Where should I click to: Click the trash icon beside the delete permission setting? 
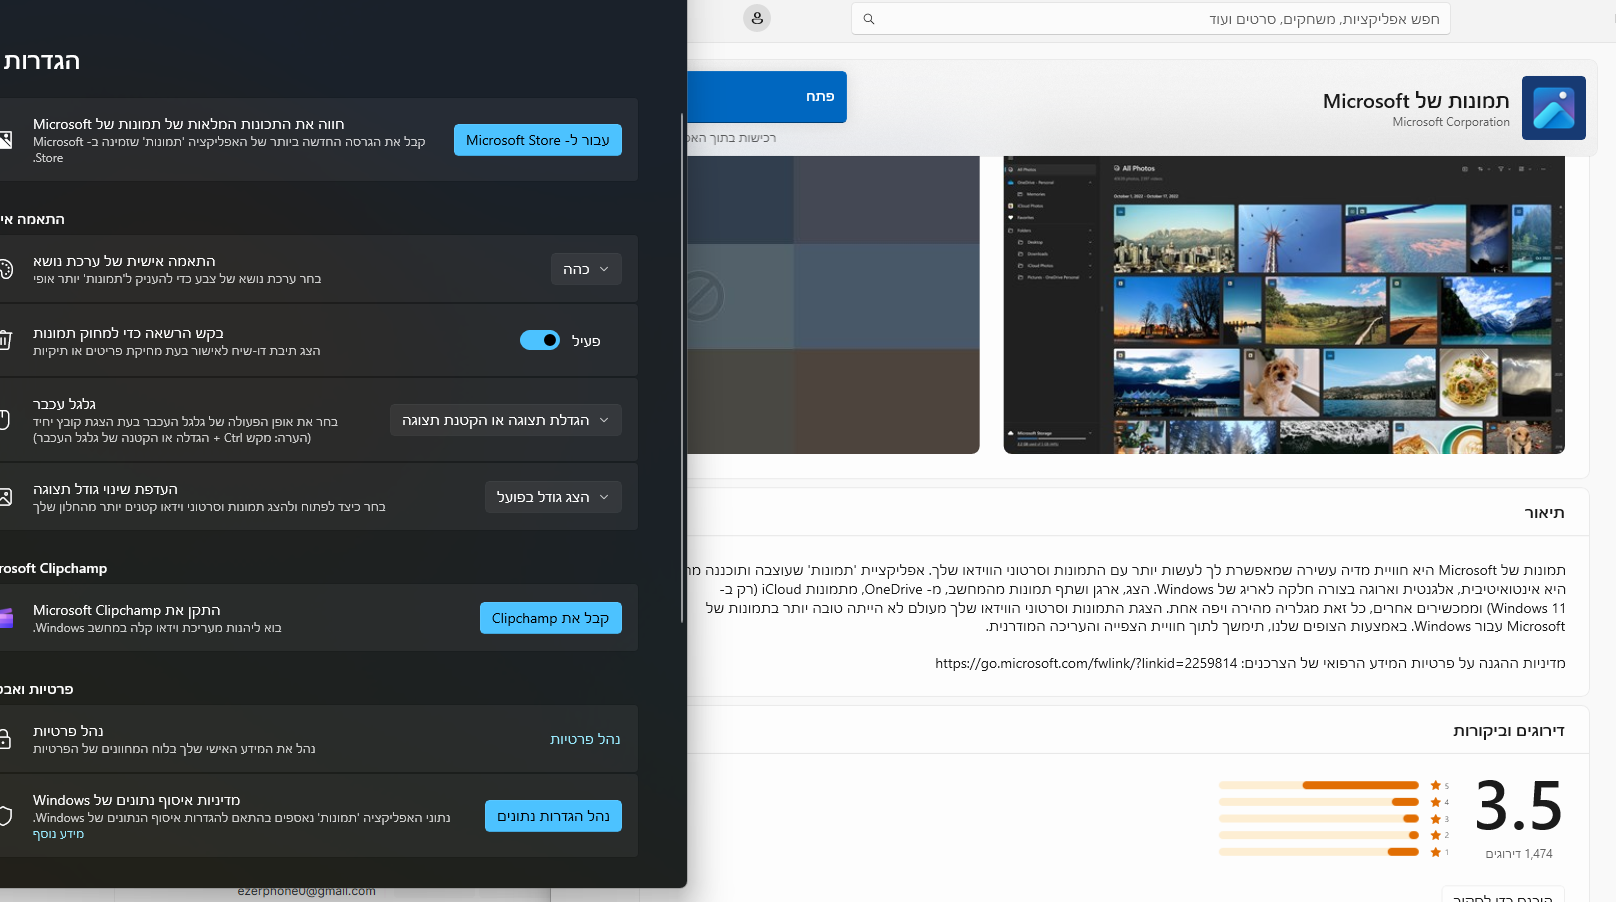[5, 340]
